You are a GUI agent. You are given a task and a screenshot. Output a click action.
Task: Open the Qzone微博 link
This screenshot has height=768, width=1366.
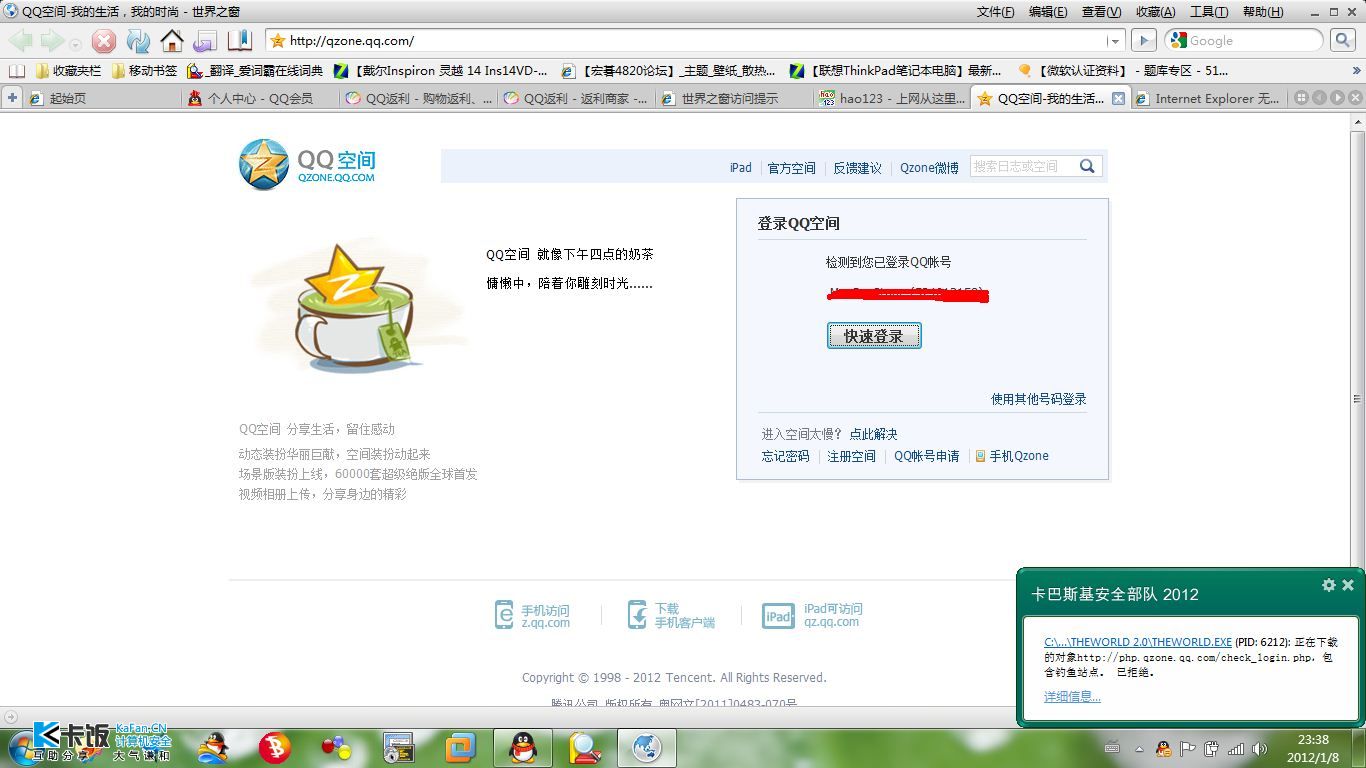click(x=929, y=168)
